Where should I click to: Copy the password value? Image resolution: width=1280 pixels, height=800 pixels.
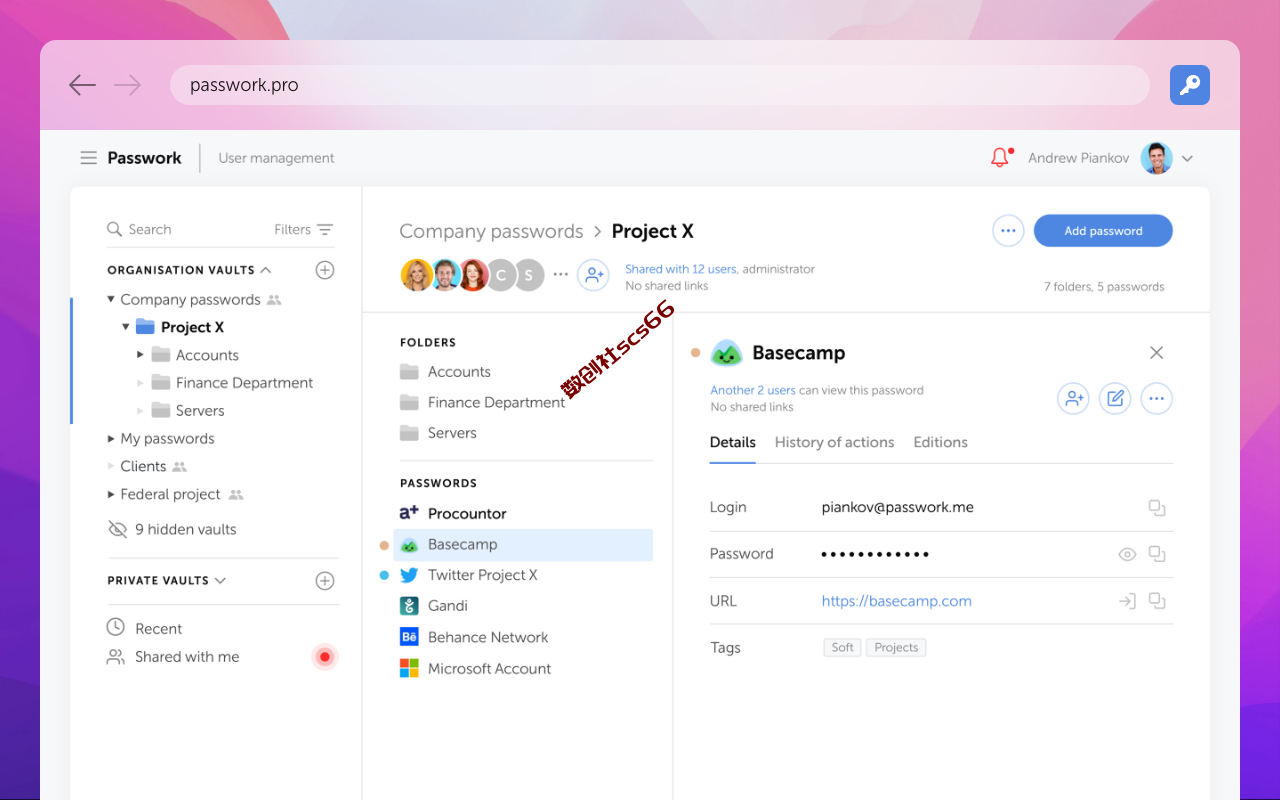(x=1157, y=554)
